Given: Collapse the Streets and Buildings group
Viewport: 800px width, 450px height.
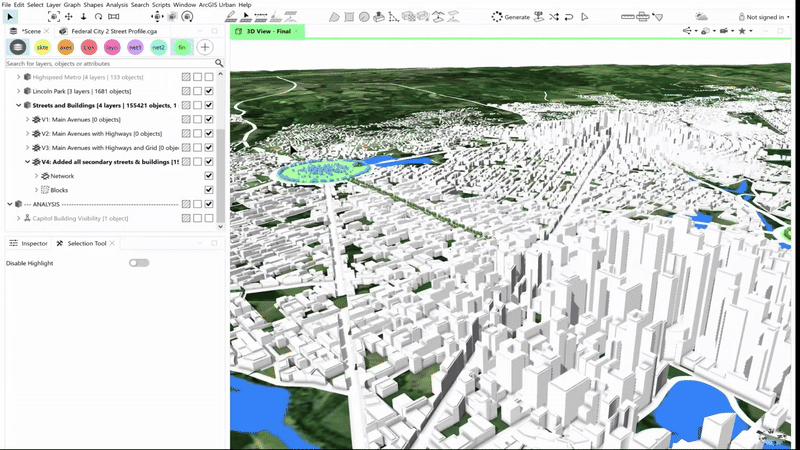Looking at the screenshot, I should (x=18, y=105).
